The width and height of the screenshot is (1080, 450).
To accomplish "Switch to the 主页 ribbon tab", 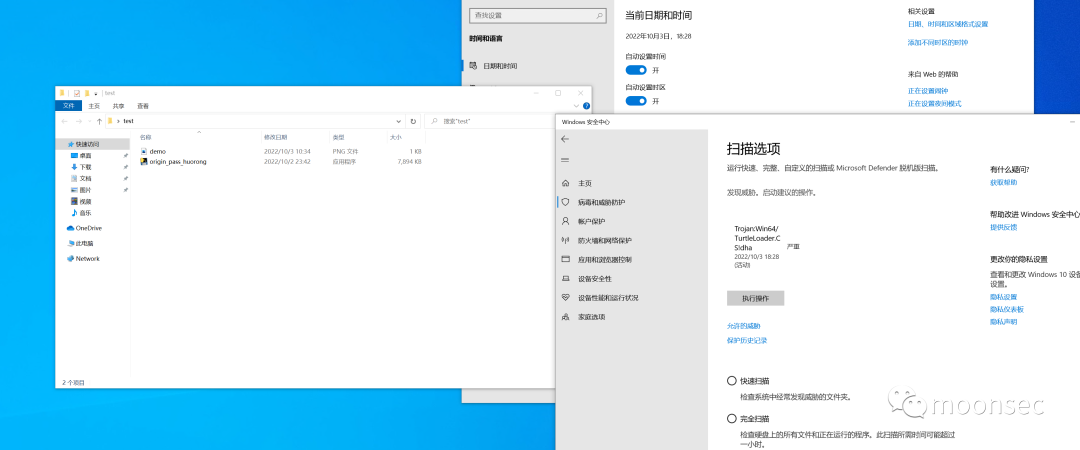I will point(94,106).
